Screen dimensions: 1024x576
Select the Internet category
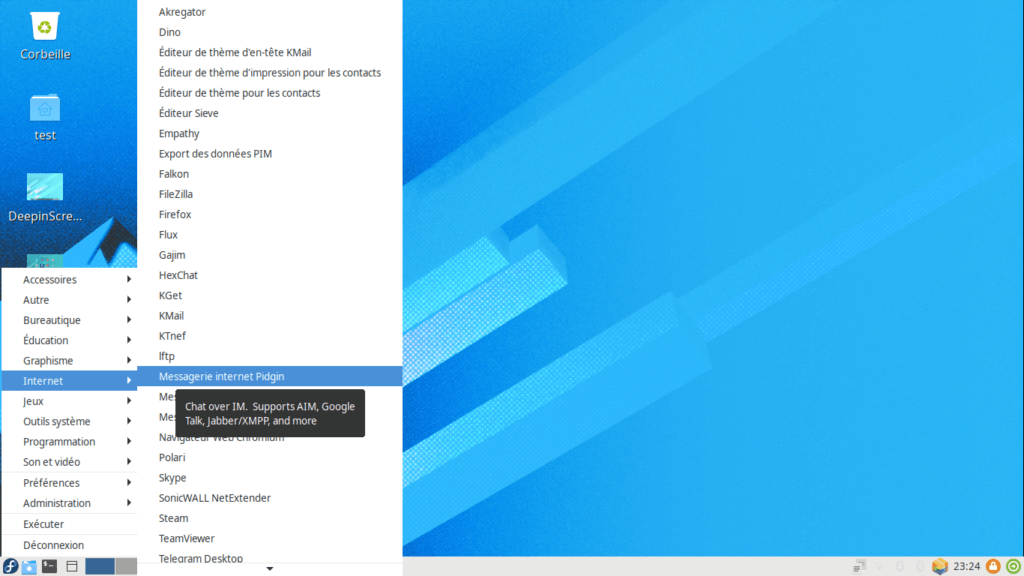[69, 381]
